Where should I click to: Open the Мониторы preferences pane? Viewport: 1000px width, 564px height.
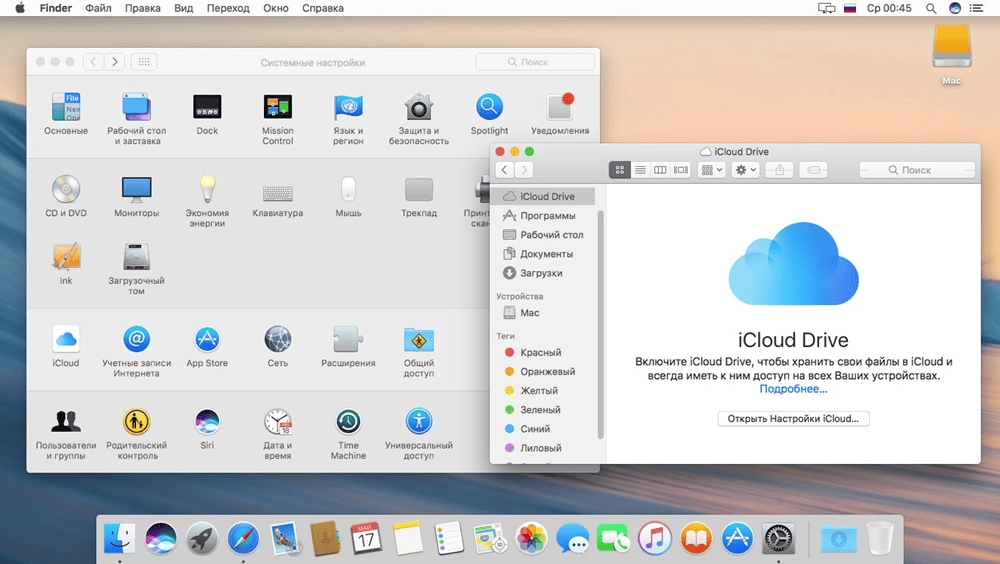pyautogui.click(x=136, y=196)
